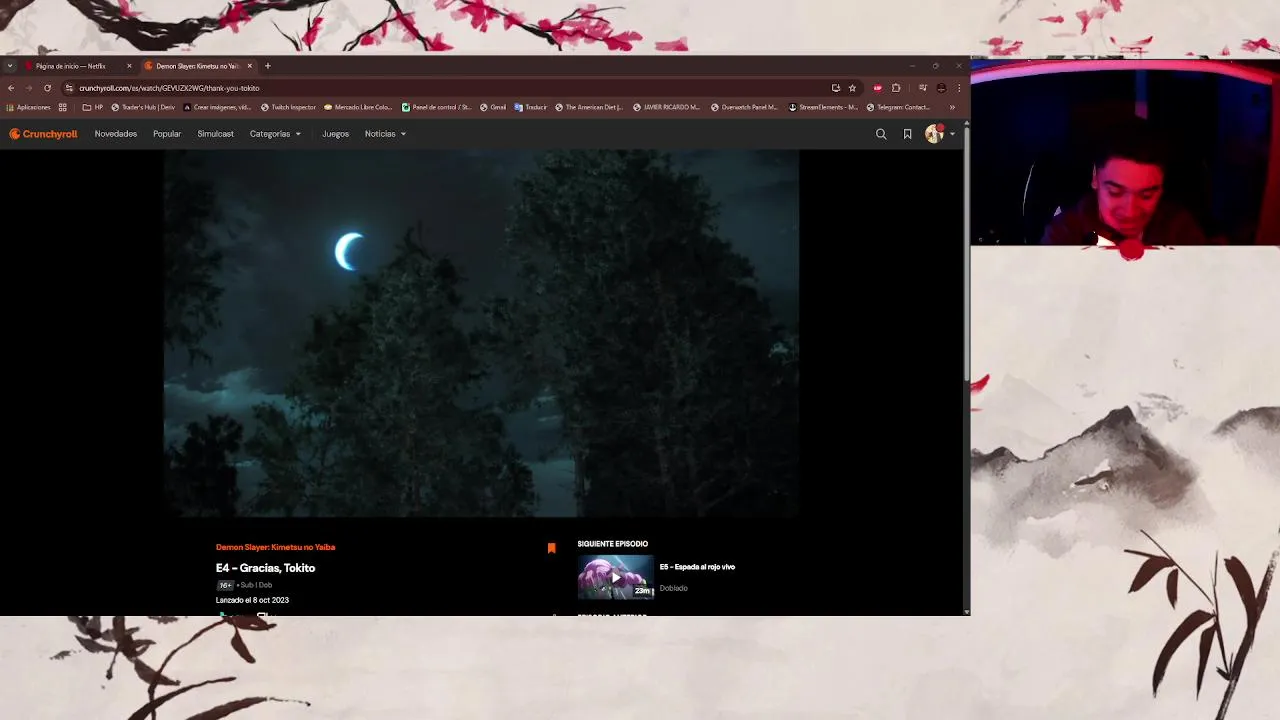1280x720 pixels.
Task: Open the red adblock extension icon
Action: (878, 88)
